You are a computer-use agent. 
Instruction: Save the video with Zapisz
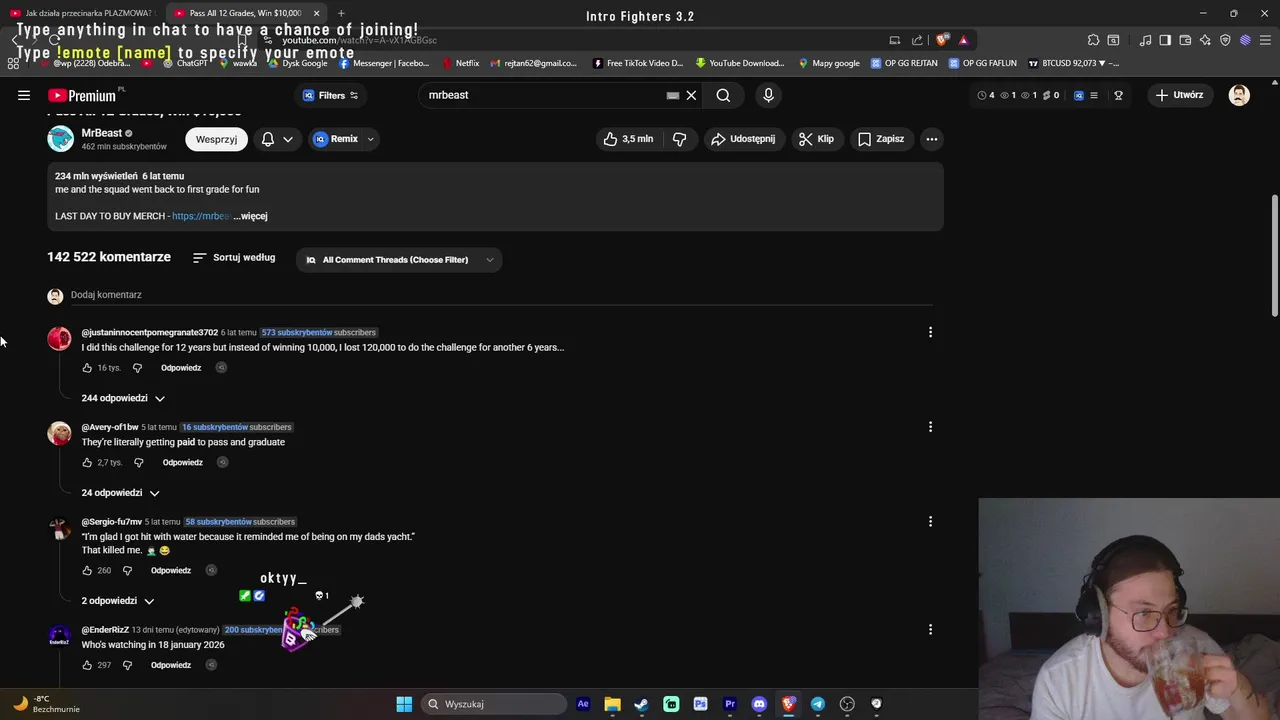(881, 139)
